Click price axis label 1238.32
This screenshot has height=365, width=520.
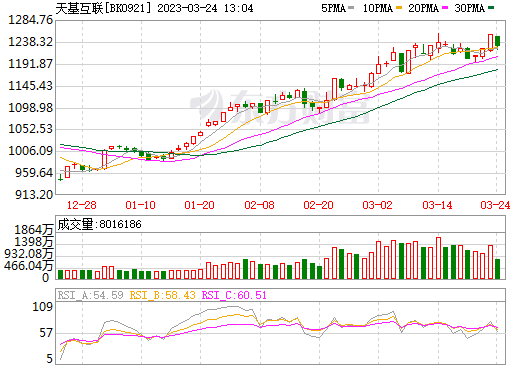(30, 42)
